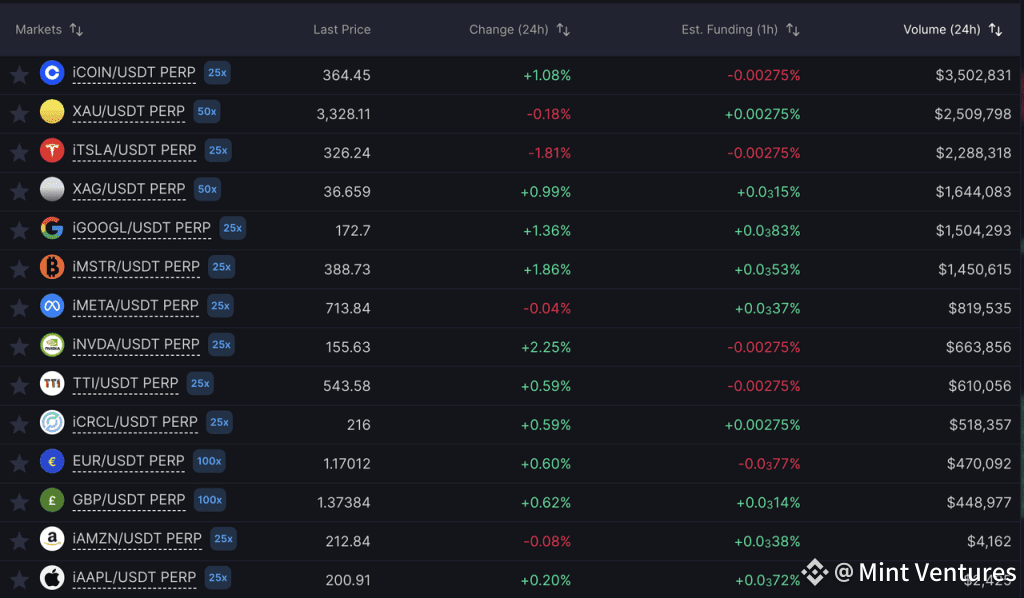Sort by Volume (24h) arrows
This screenshot has height=598, width=1024.
(995, 29)
